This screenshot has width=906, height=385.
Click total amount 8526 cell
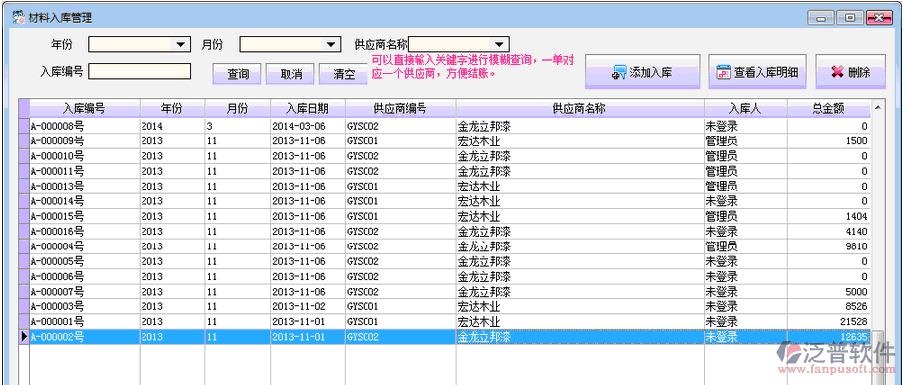tap(829, 306)
